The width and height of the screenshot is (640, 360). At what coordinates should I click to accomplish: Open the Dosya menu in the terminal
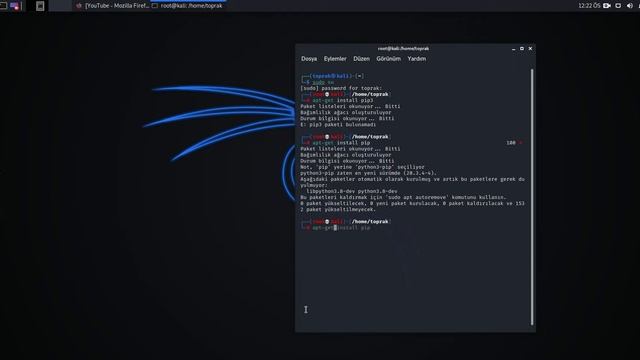point(309,59)
